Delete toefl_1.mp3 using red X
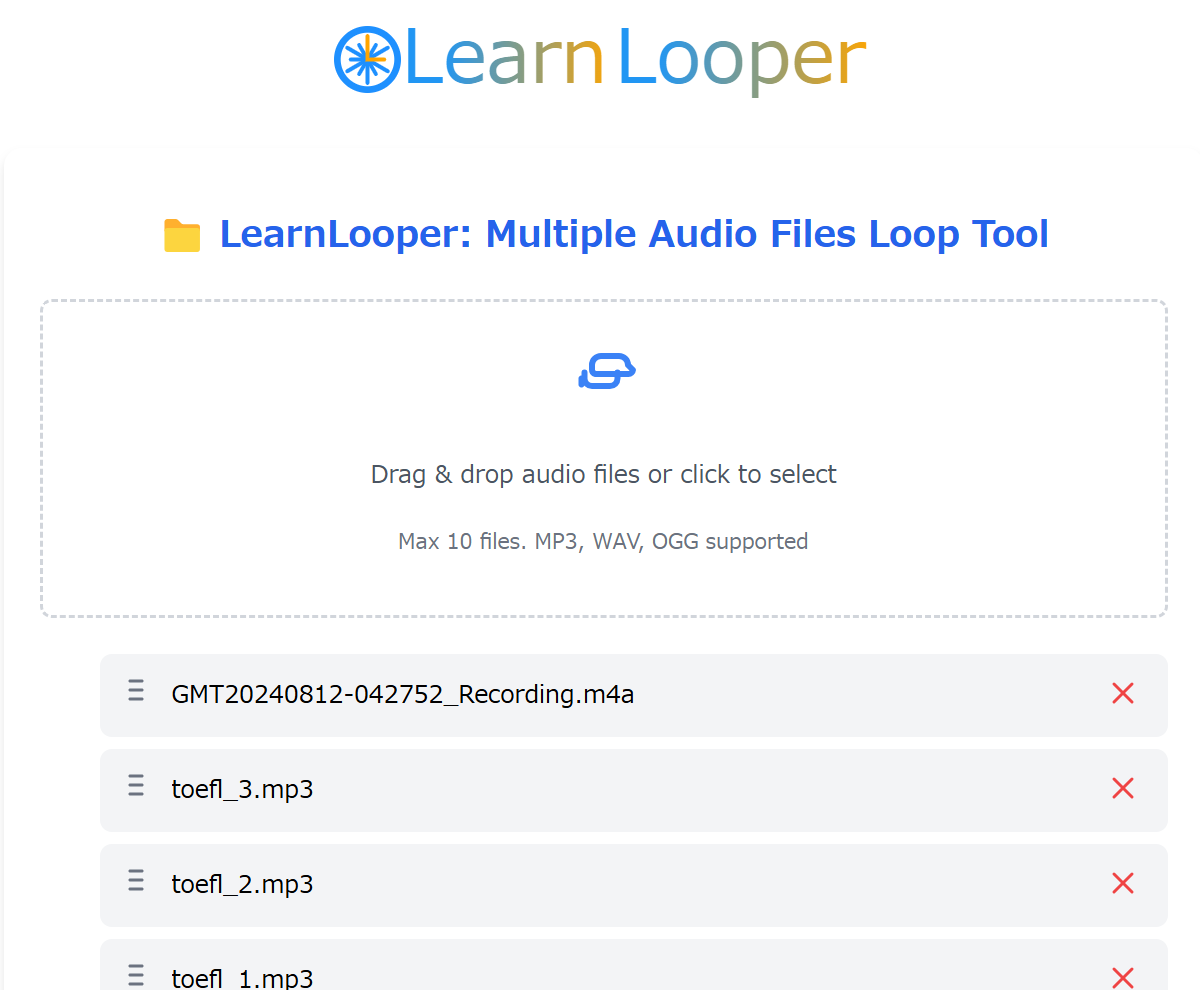The width and height of the screenshot is (1200, 990). point(1122,976)
